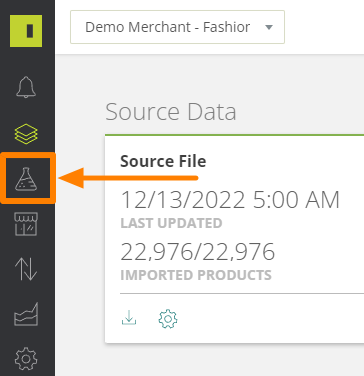Viewport: 364px width, 376px height.
Task: Select the stacked layers data icon
Action: click(x=26, y=134)
